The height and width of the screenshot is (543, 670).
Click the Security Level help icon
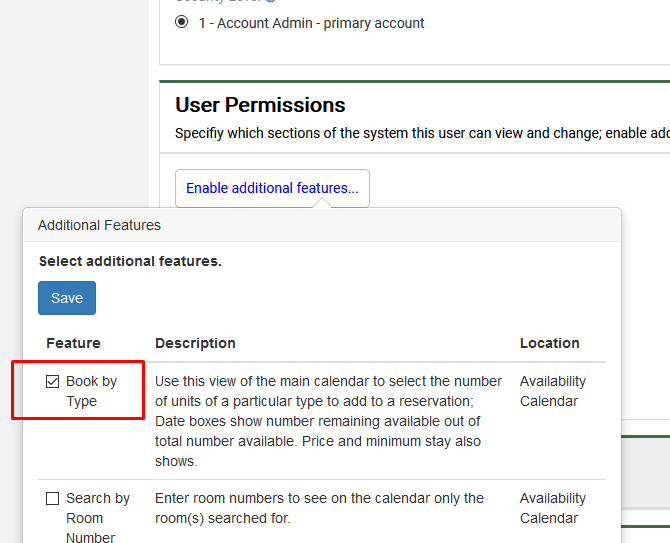272,1
